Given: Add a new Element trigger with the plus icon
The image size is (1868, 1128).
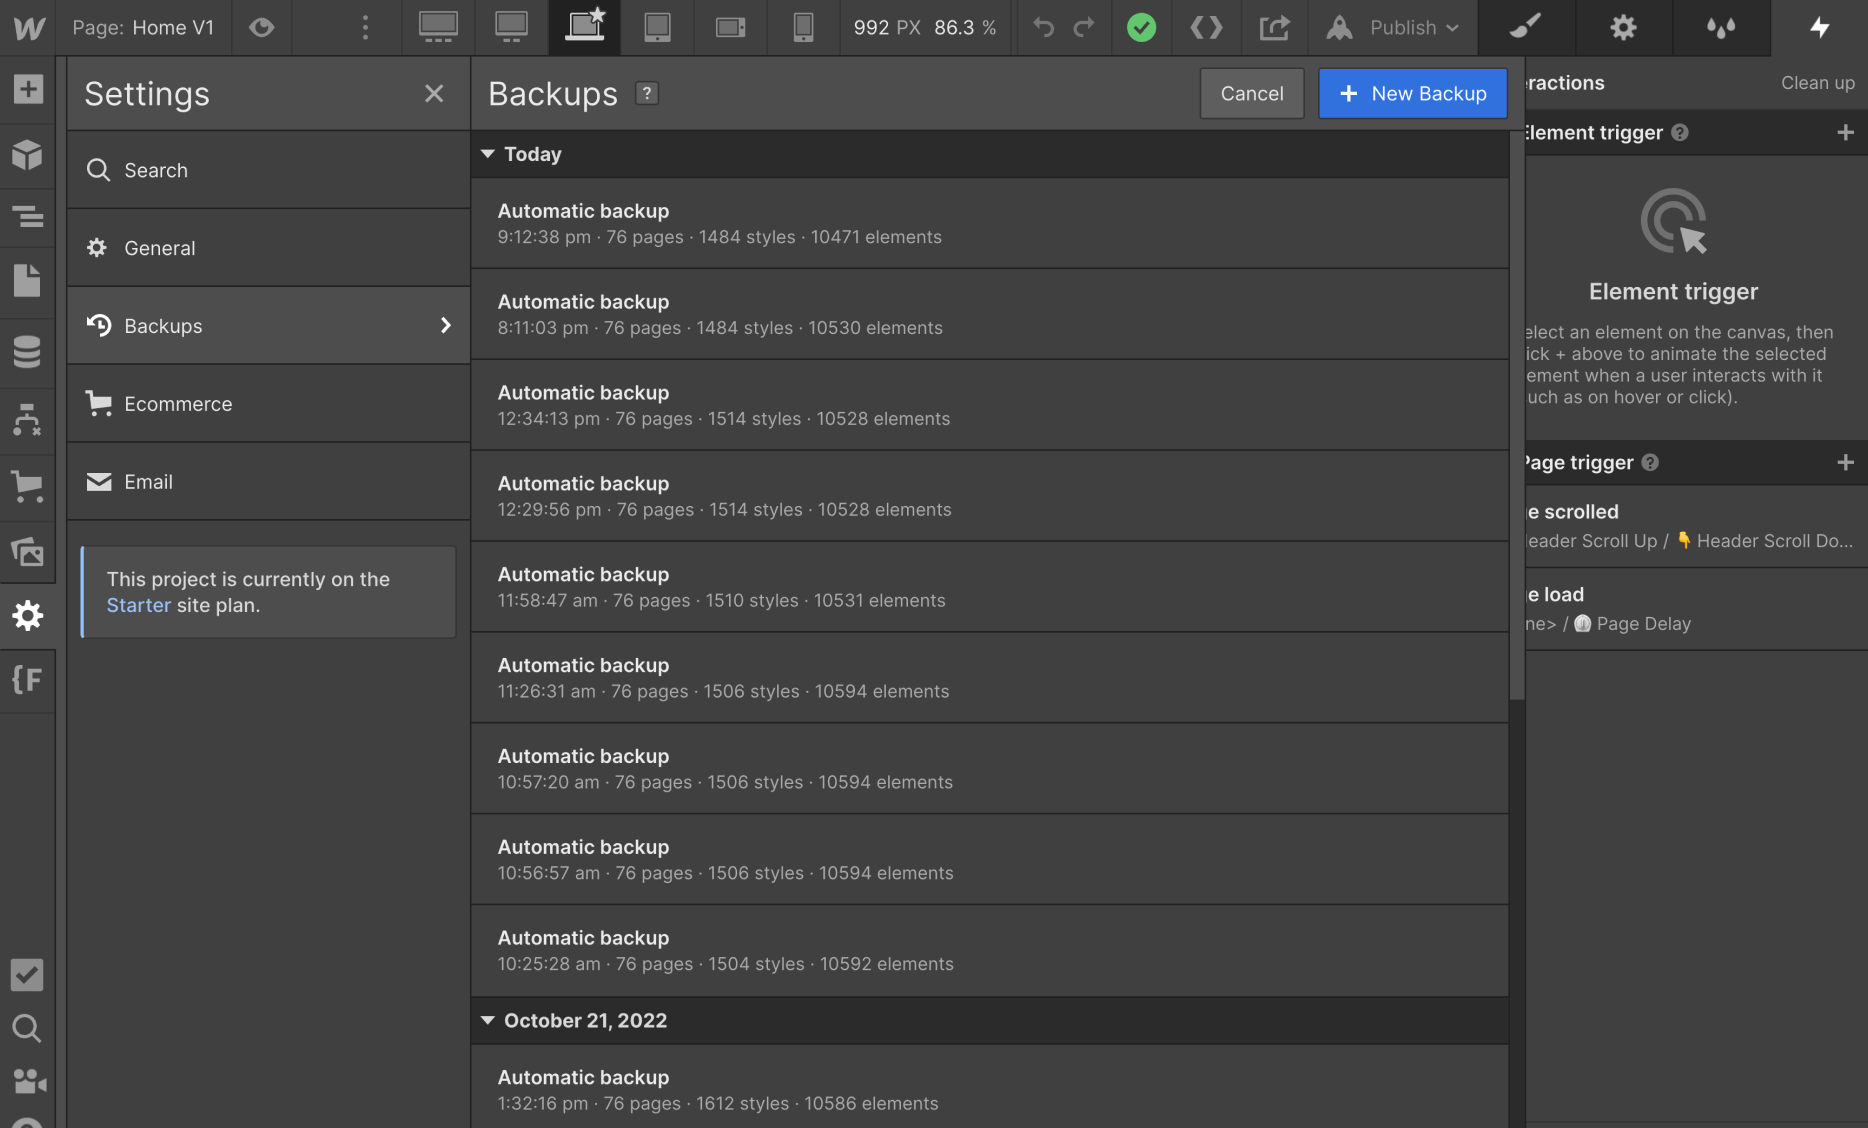Looking at the screenshot, I should [x=1846, y=132].
